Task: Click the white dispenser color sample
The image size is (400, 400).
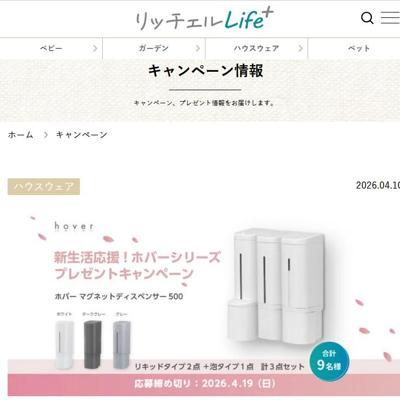Action: click(x=64, y=344)
